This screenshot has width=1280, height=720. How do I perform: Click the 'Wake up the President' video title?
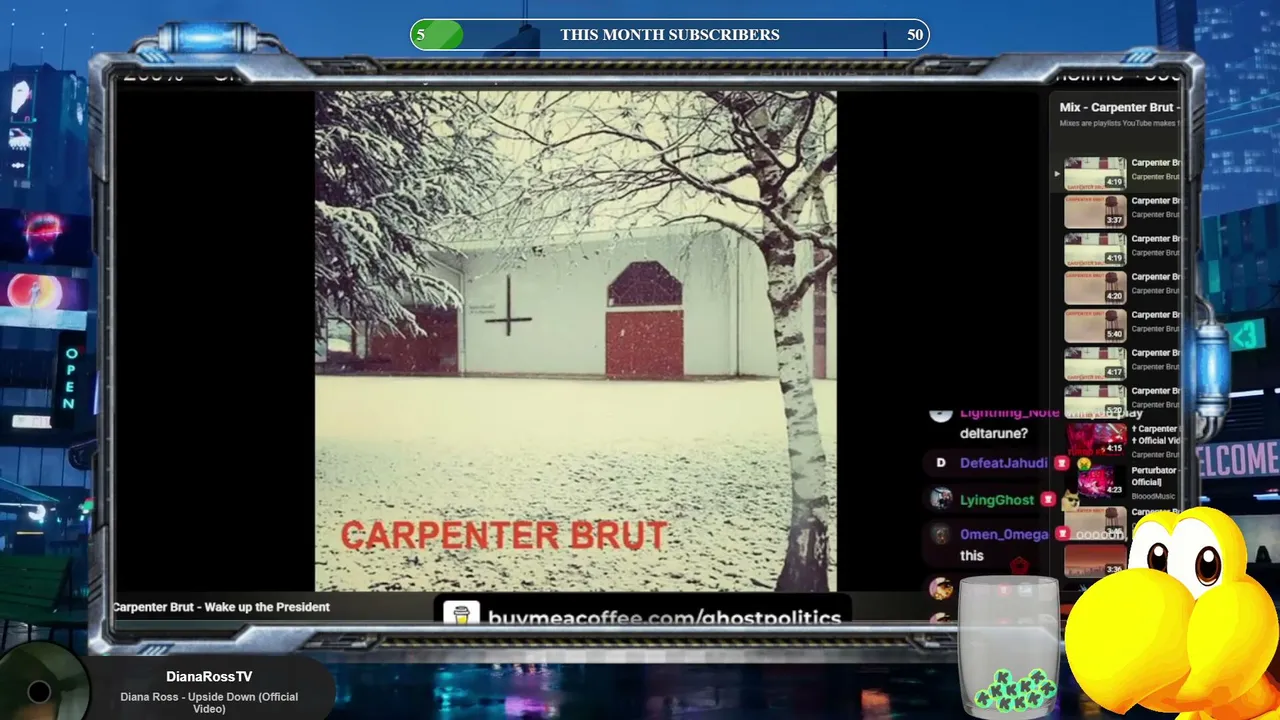[221, 607]
